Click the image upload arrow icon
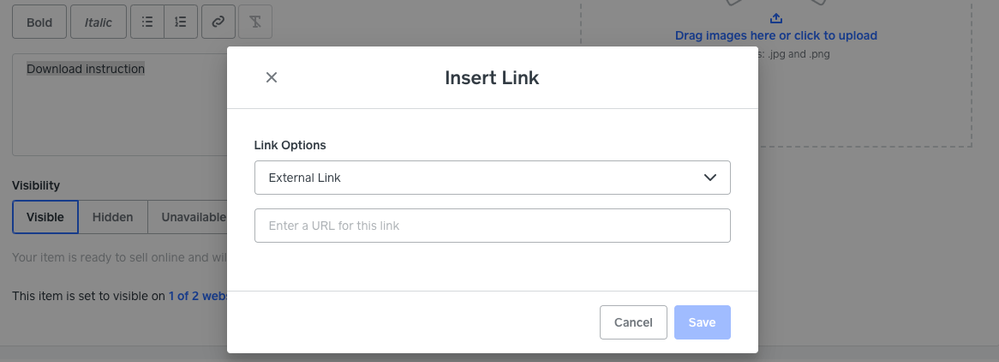 [x=776, y=18]
